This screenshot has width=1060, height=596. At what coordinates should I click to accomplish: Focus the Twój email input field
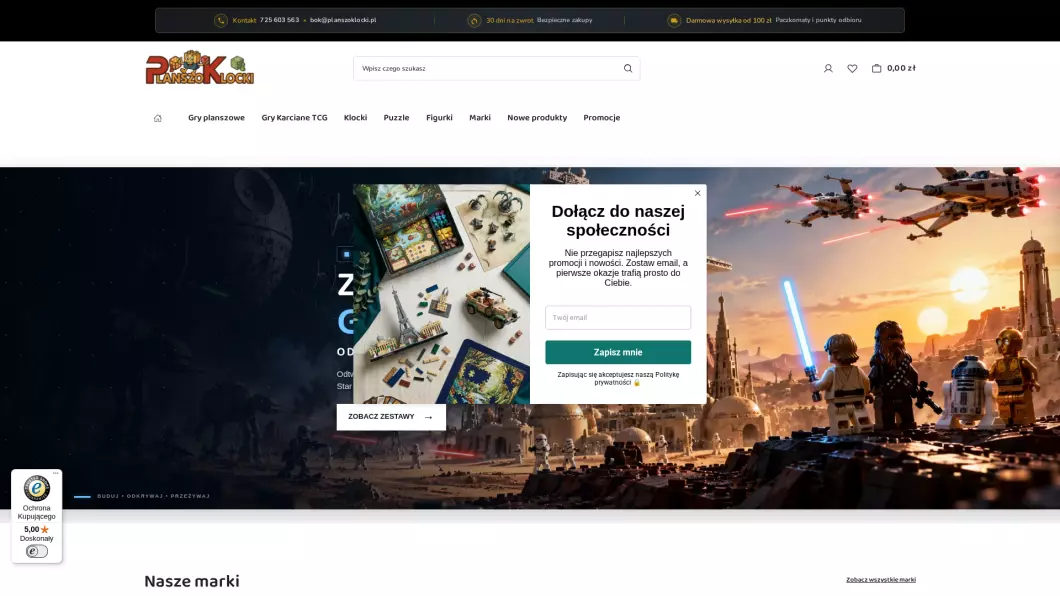[x=618, y=318]
